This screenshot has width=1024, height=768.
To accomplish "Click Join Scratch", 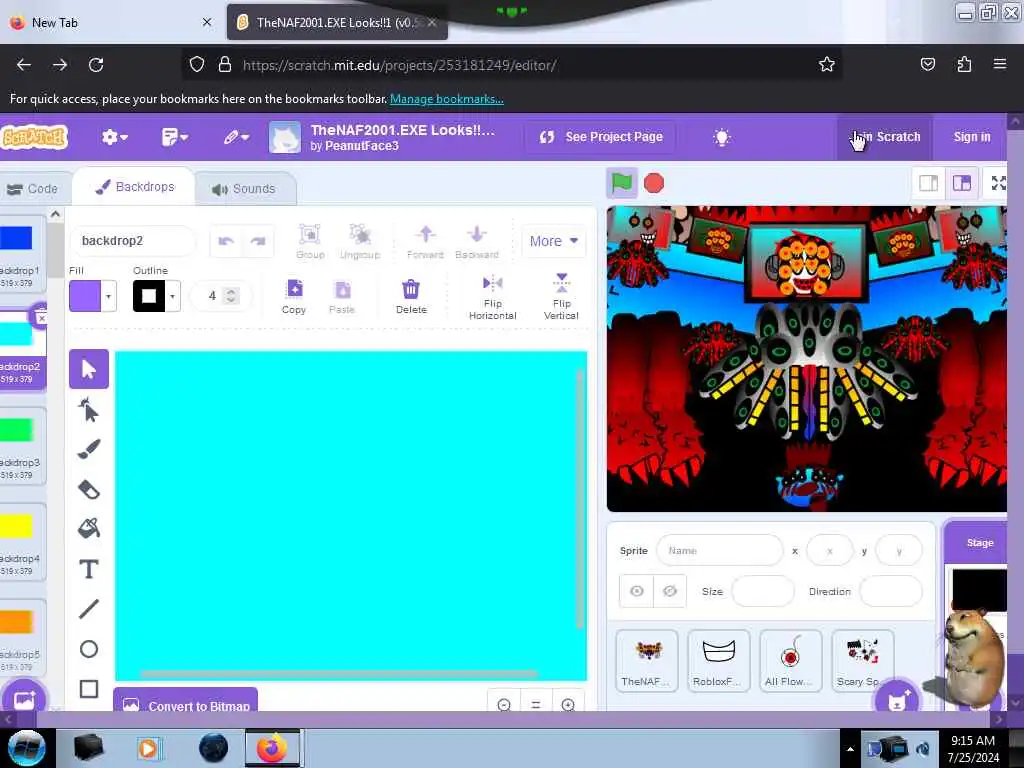I will point(886,137).
